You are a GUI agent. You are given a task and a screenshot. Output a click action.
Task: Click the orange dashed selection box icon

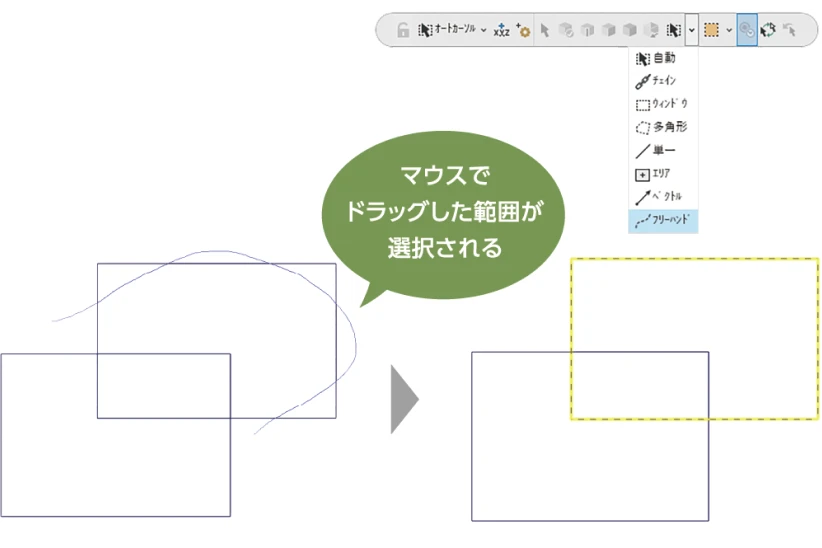[711, 30]
